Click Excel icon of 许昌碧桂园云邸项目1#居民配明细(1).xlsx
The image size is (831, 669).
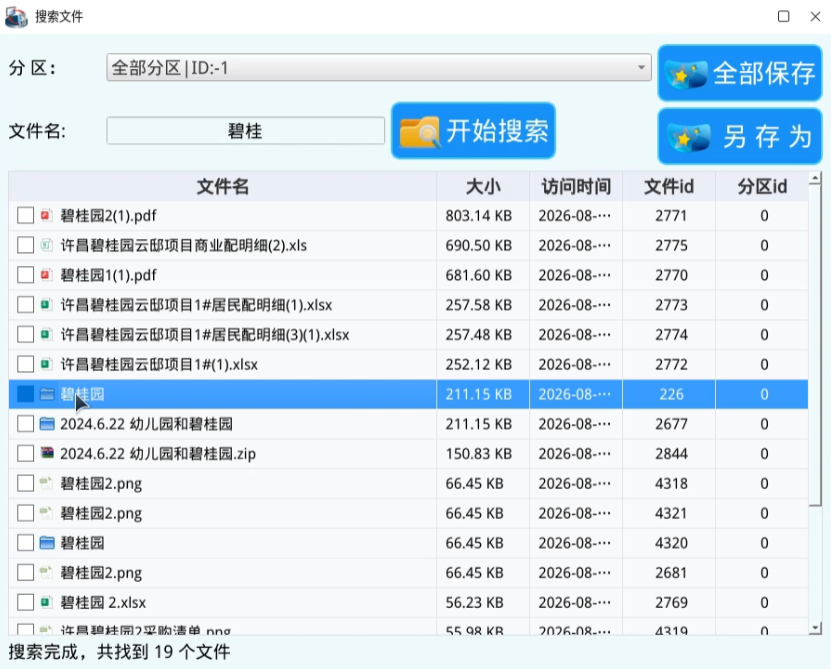[47, 304]
